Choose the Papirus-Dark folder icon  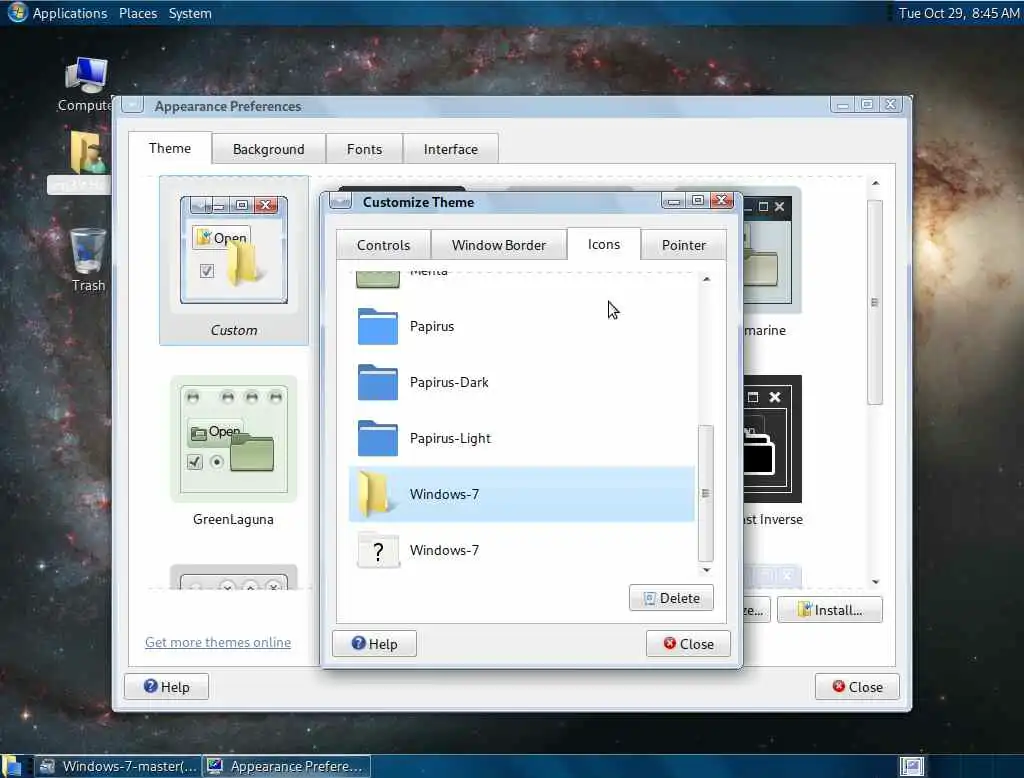click(377, 382)
